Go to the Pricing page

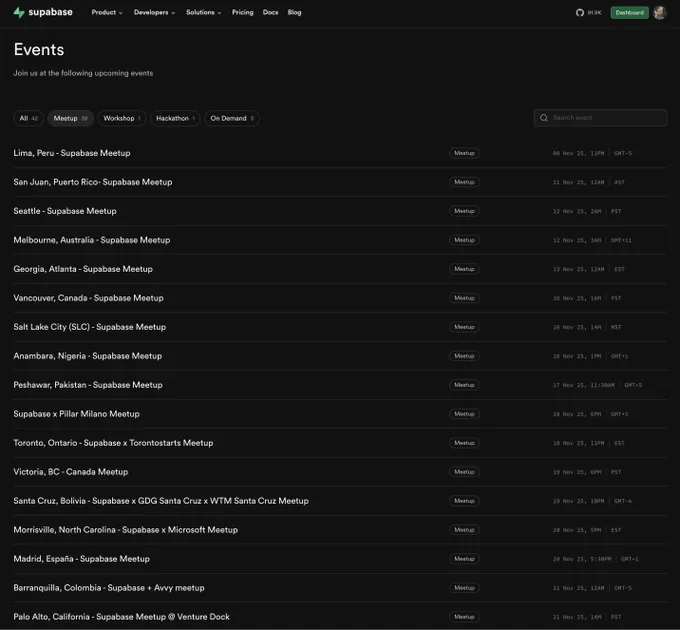242,13
